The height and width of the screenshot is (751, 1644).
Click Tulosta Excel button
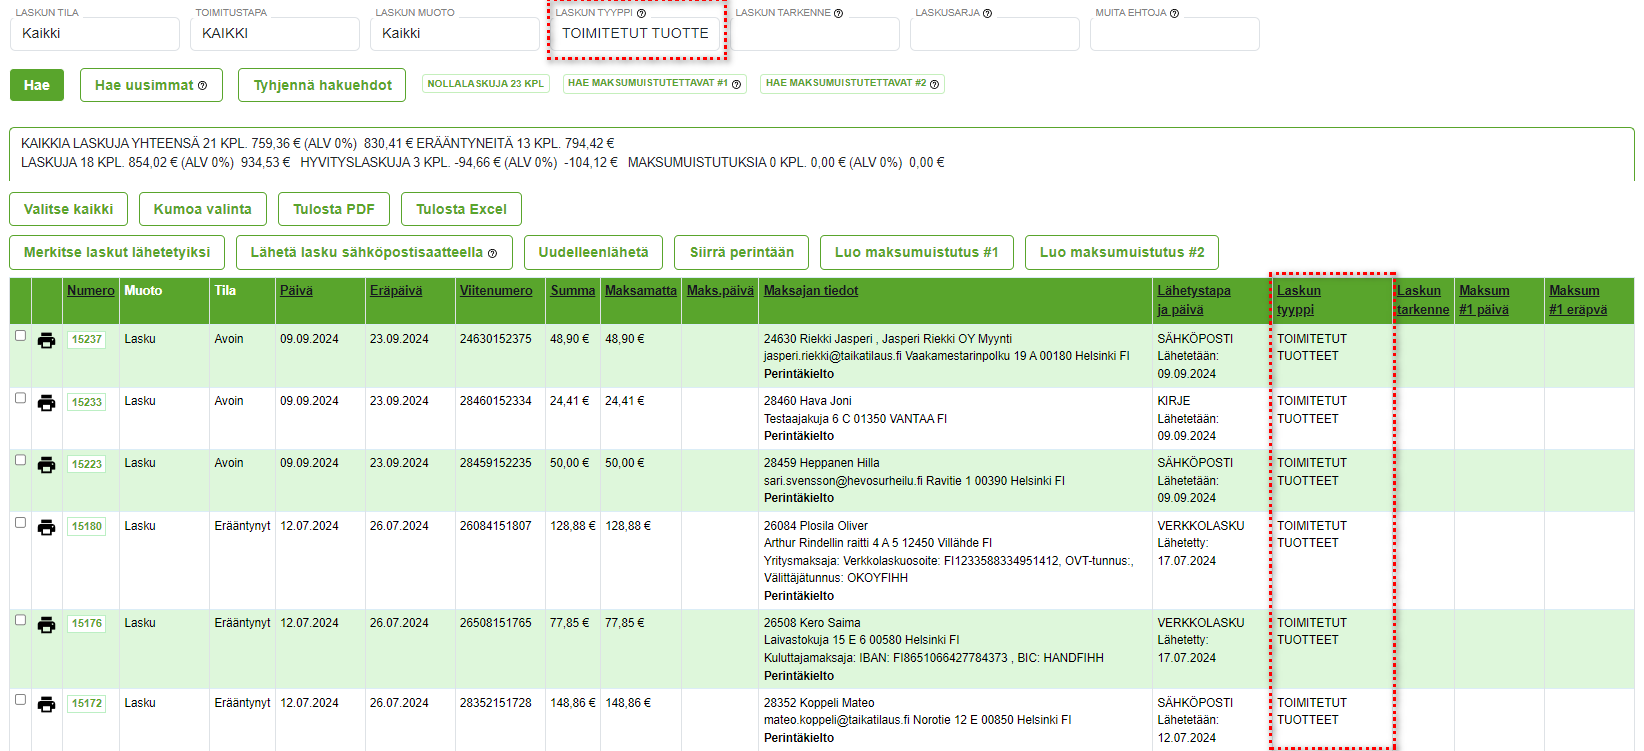pos(461,209)
